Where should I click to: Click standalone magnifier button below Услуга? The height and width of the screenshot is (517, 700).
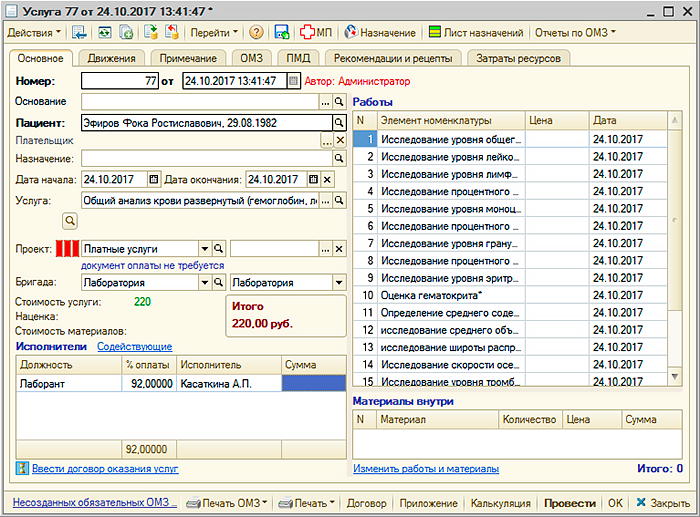pos(70,219)
